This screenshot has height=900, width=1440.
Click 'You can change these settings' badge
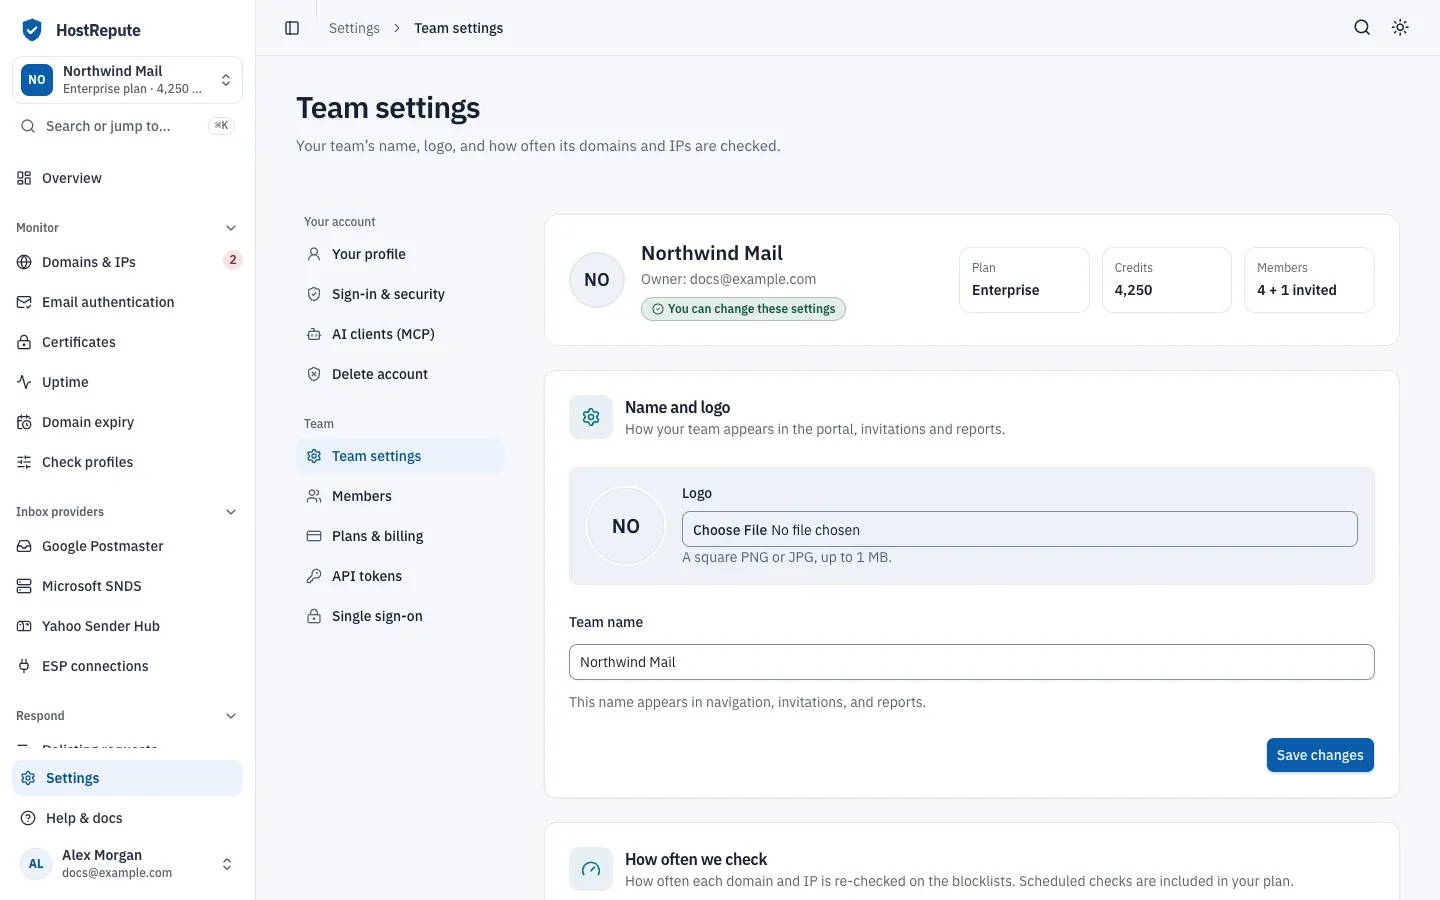click(743, 309)
